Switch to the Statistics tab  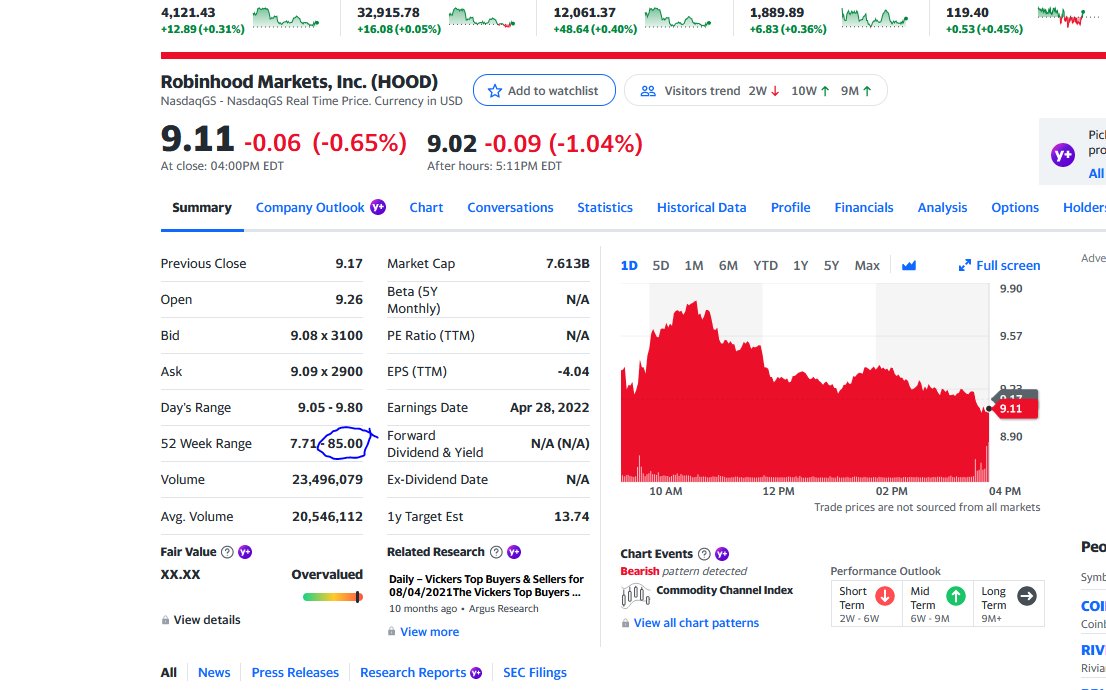pyautogui.click(x=604, y=207)
